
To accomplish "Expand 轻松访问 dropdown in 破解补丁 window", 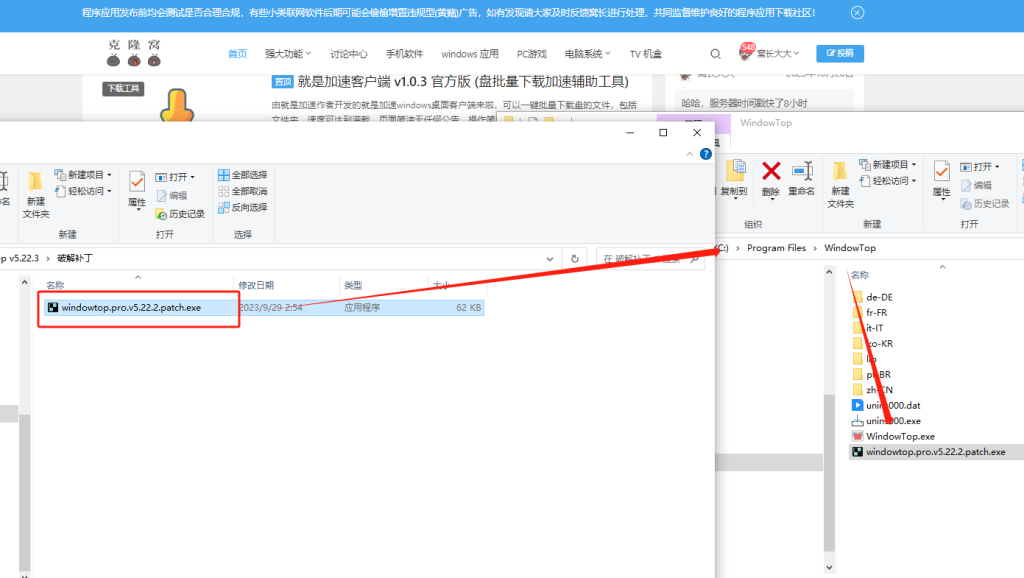I will [x=110, y=191].
